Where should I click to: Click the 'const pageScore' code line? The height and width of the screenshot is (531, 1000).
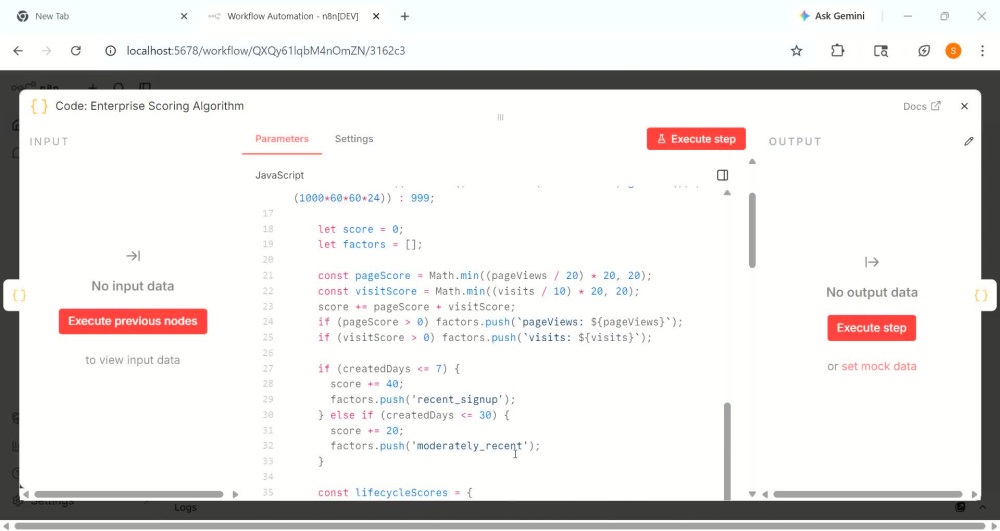[485, 275]
